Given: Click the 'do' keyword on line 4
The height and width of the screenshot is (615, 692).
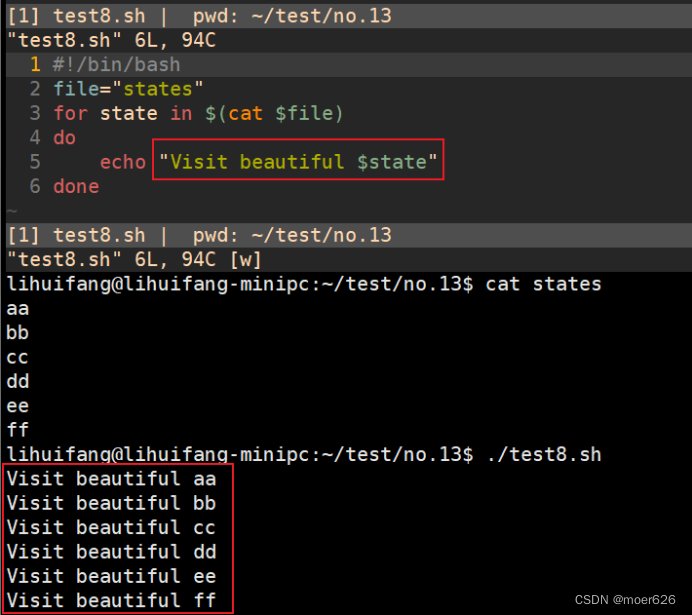Looking at the screenshot, I should coord(64,138).
